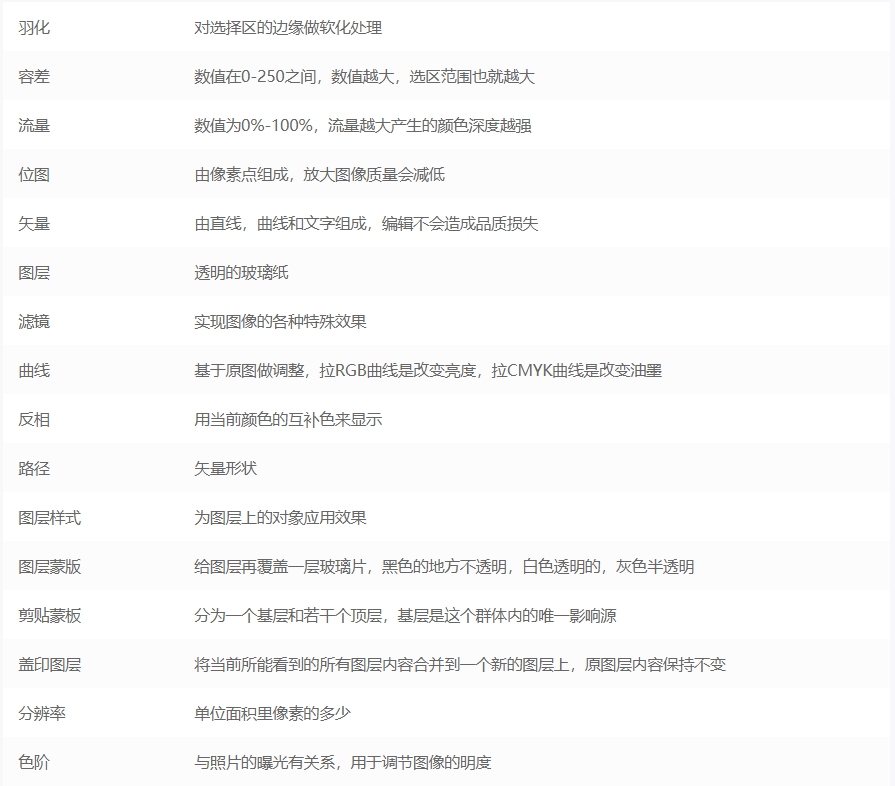Viewport: 895px width, 786px height.
Task: Select the 盖印图层 row label
Action: tap(43, 665)
